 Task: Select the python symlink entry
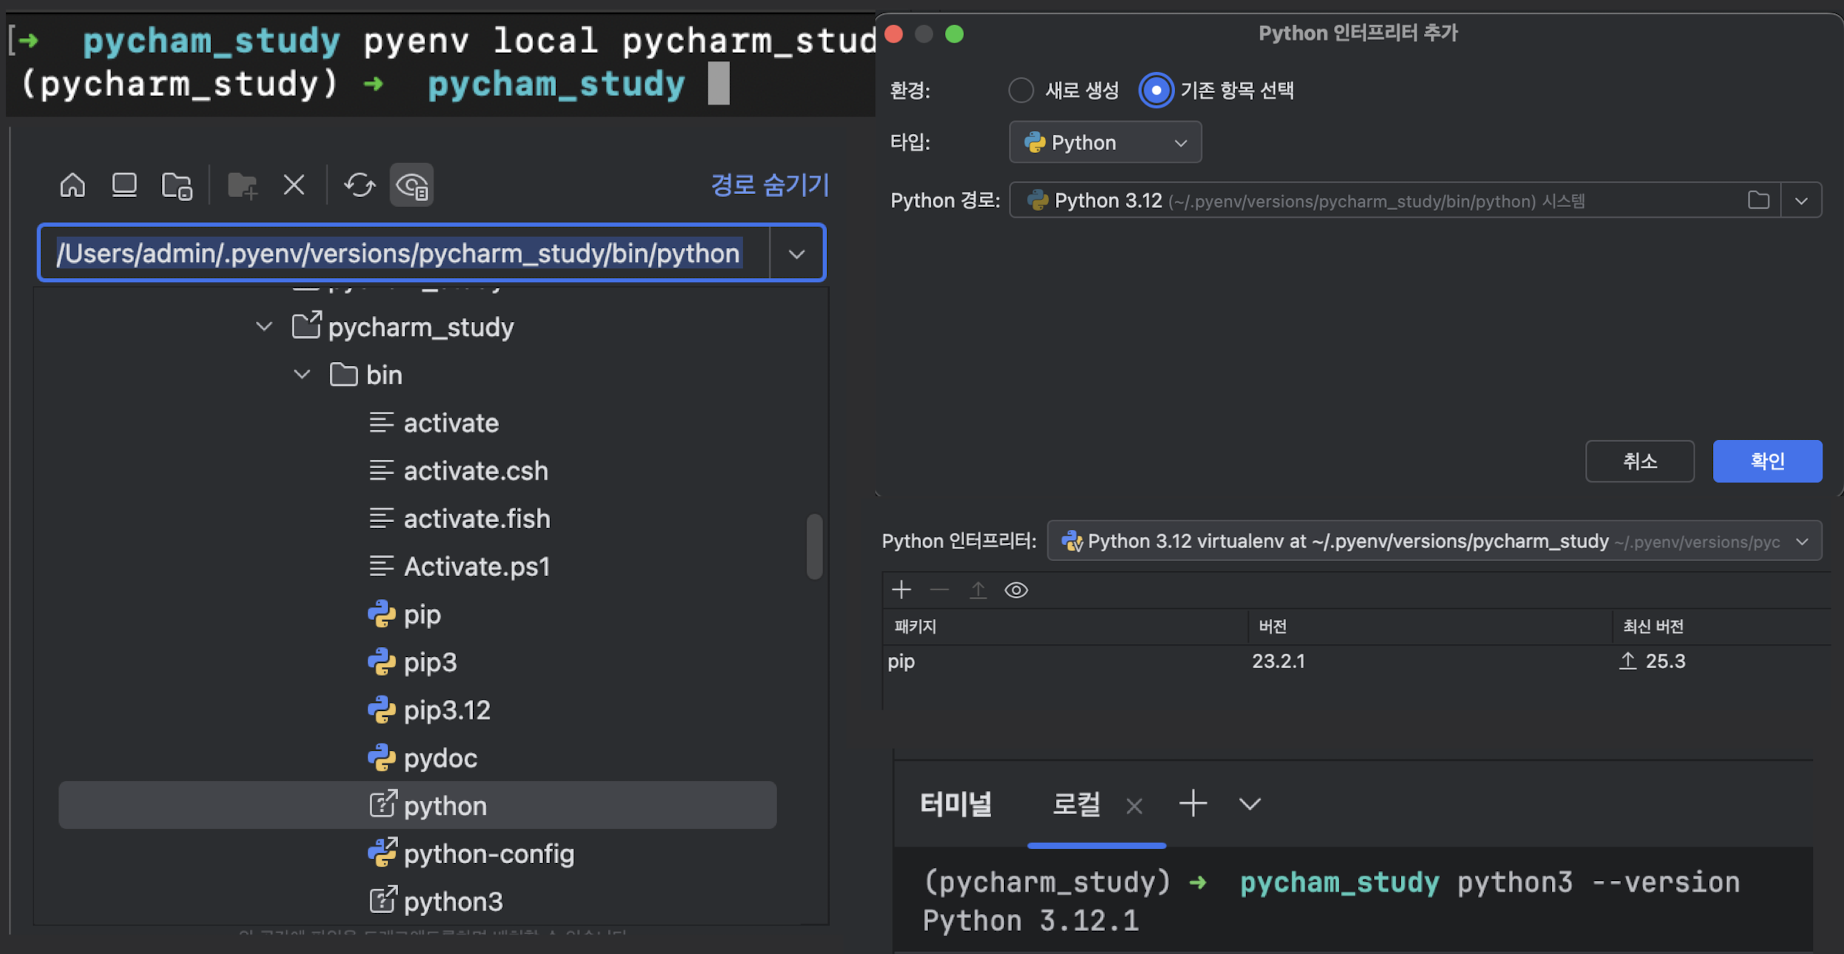pyautogui.click(x=418, y=806)
